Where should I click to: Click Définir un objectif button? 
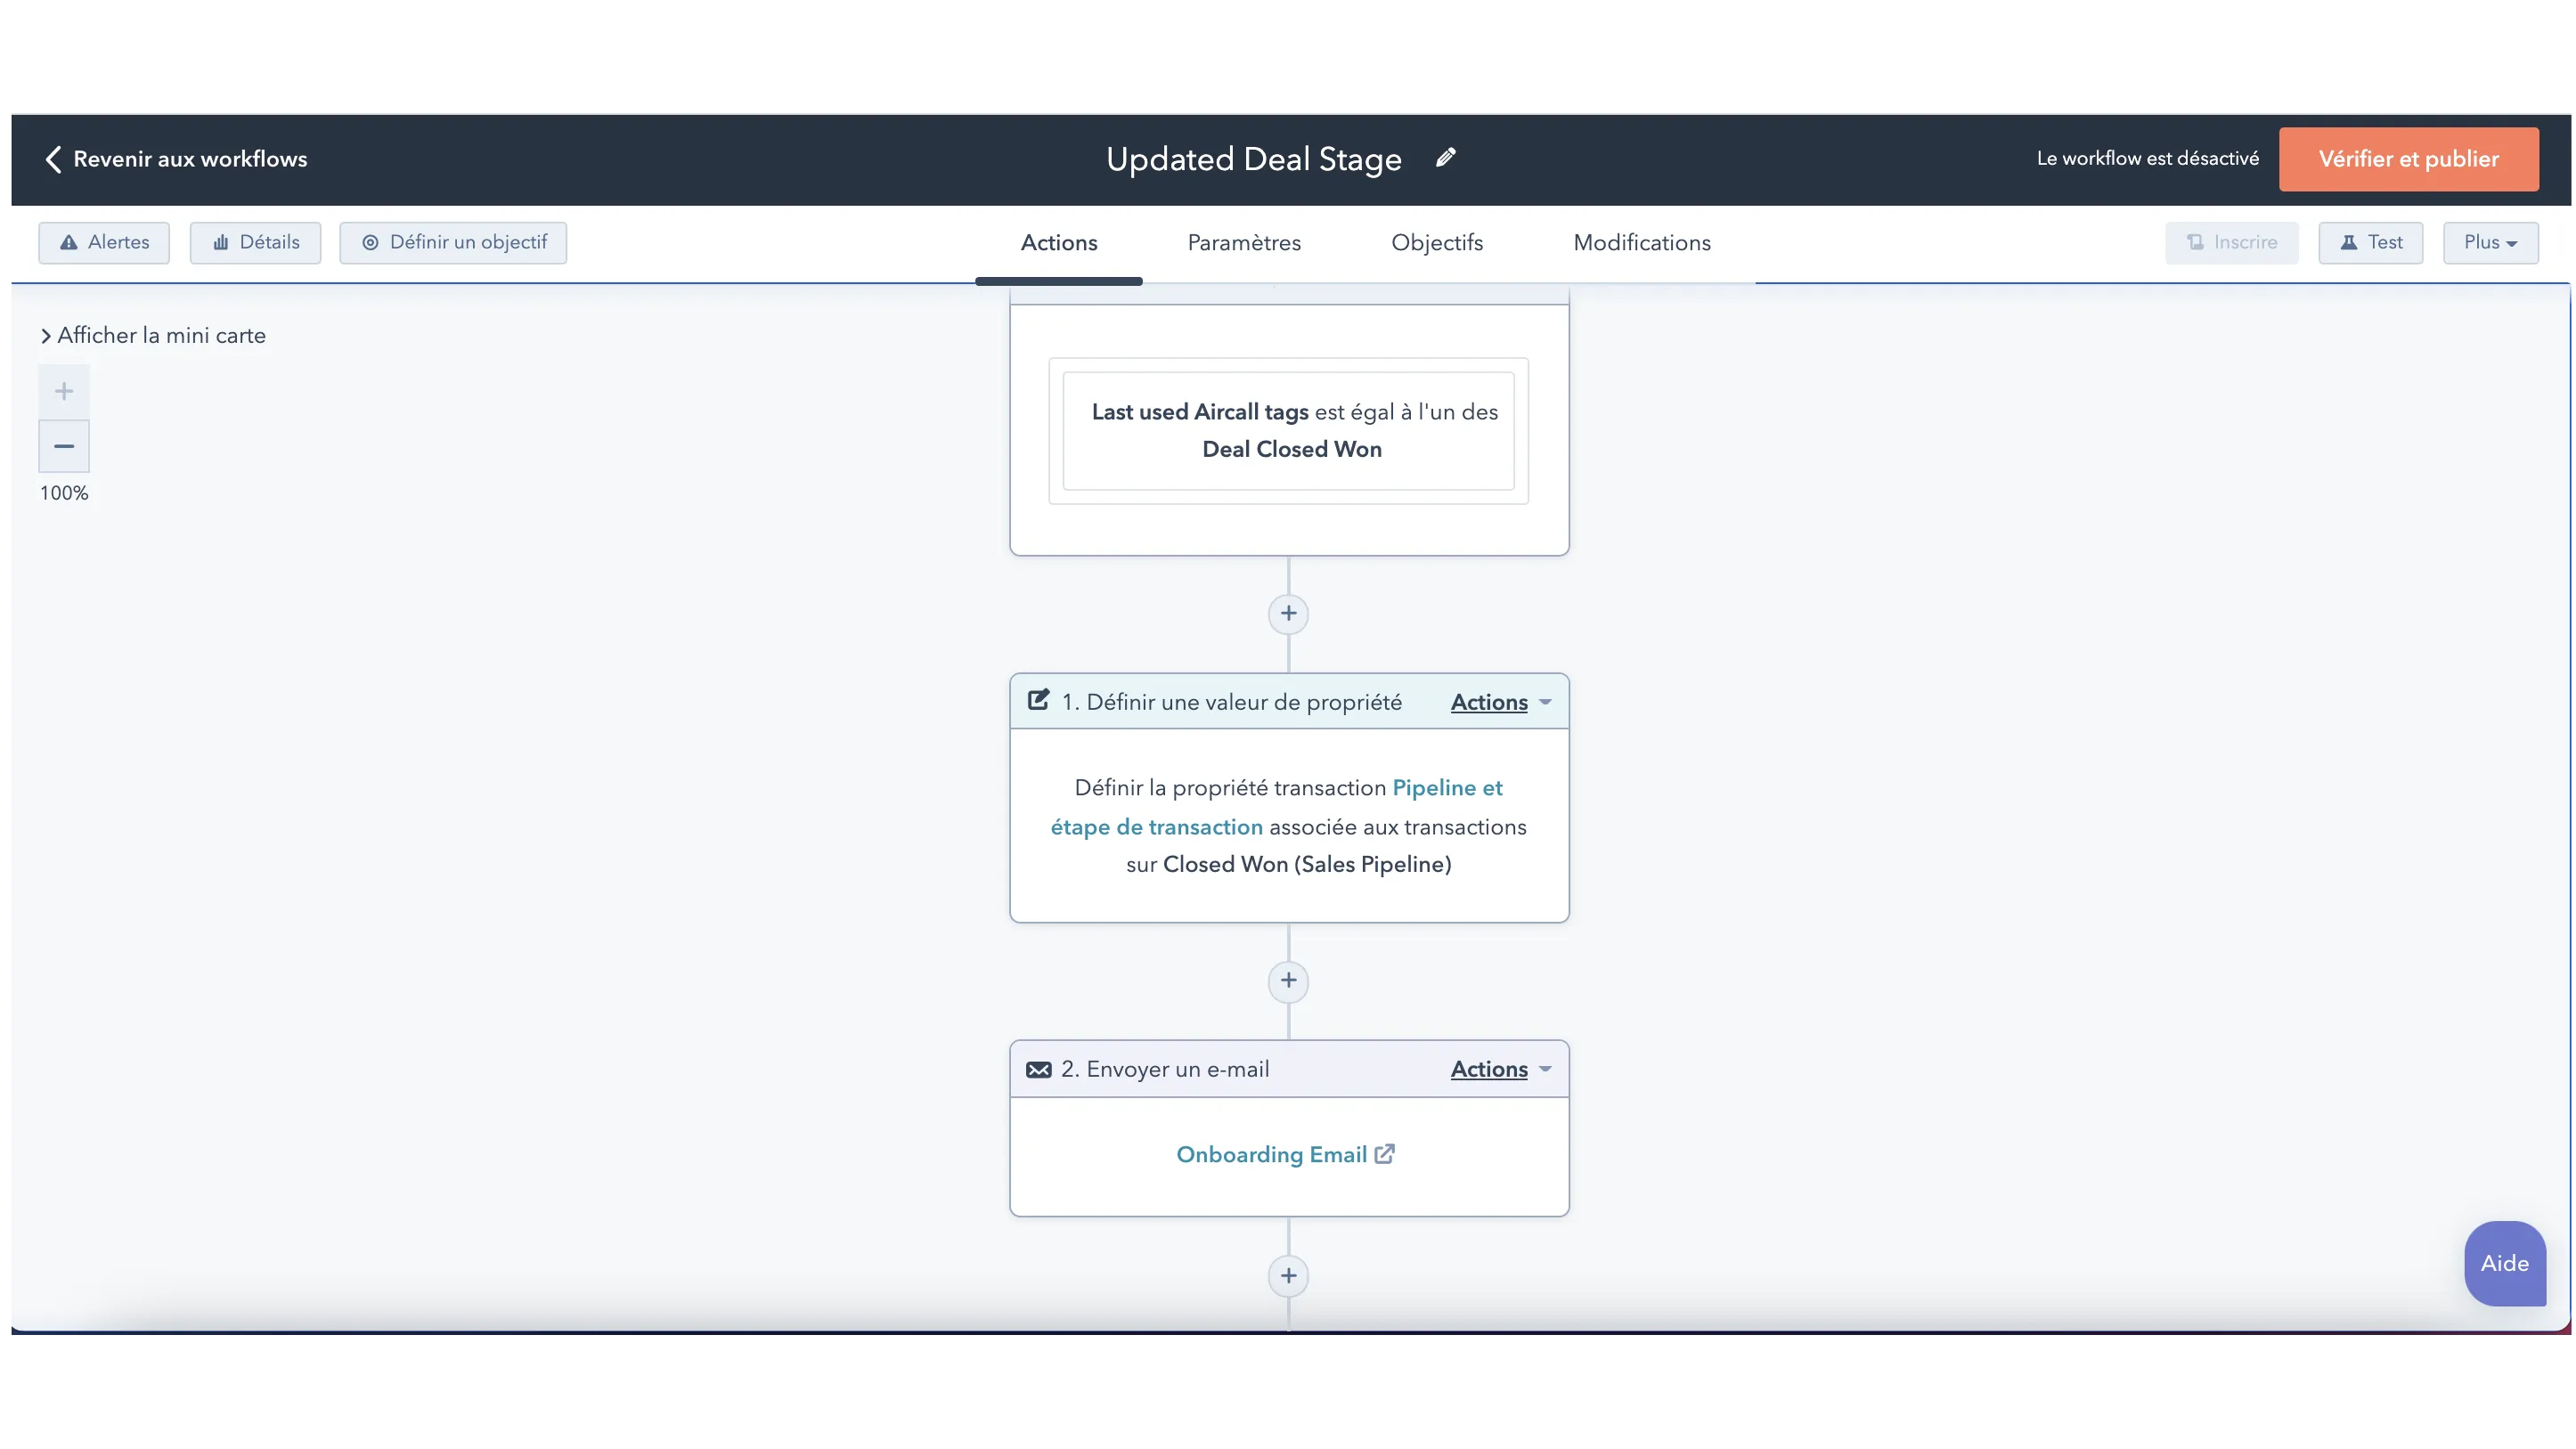[453, 242]
